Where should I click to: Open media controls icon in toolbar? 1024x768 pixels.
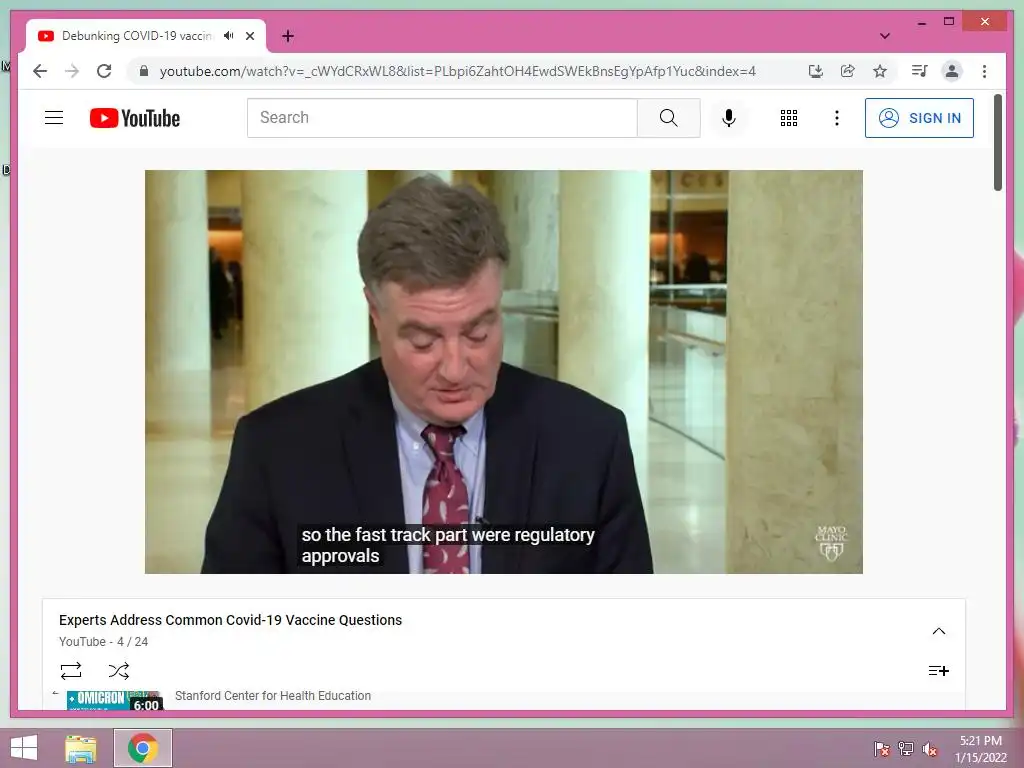[x=920, y=71]
